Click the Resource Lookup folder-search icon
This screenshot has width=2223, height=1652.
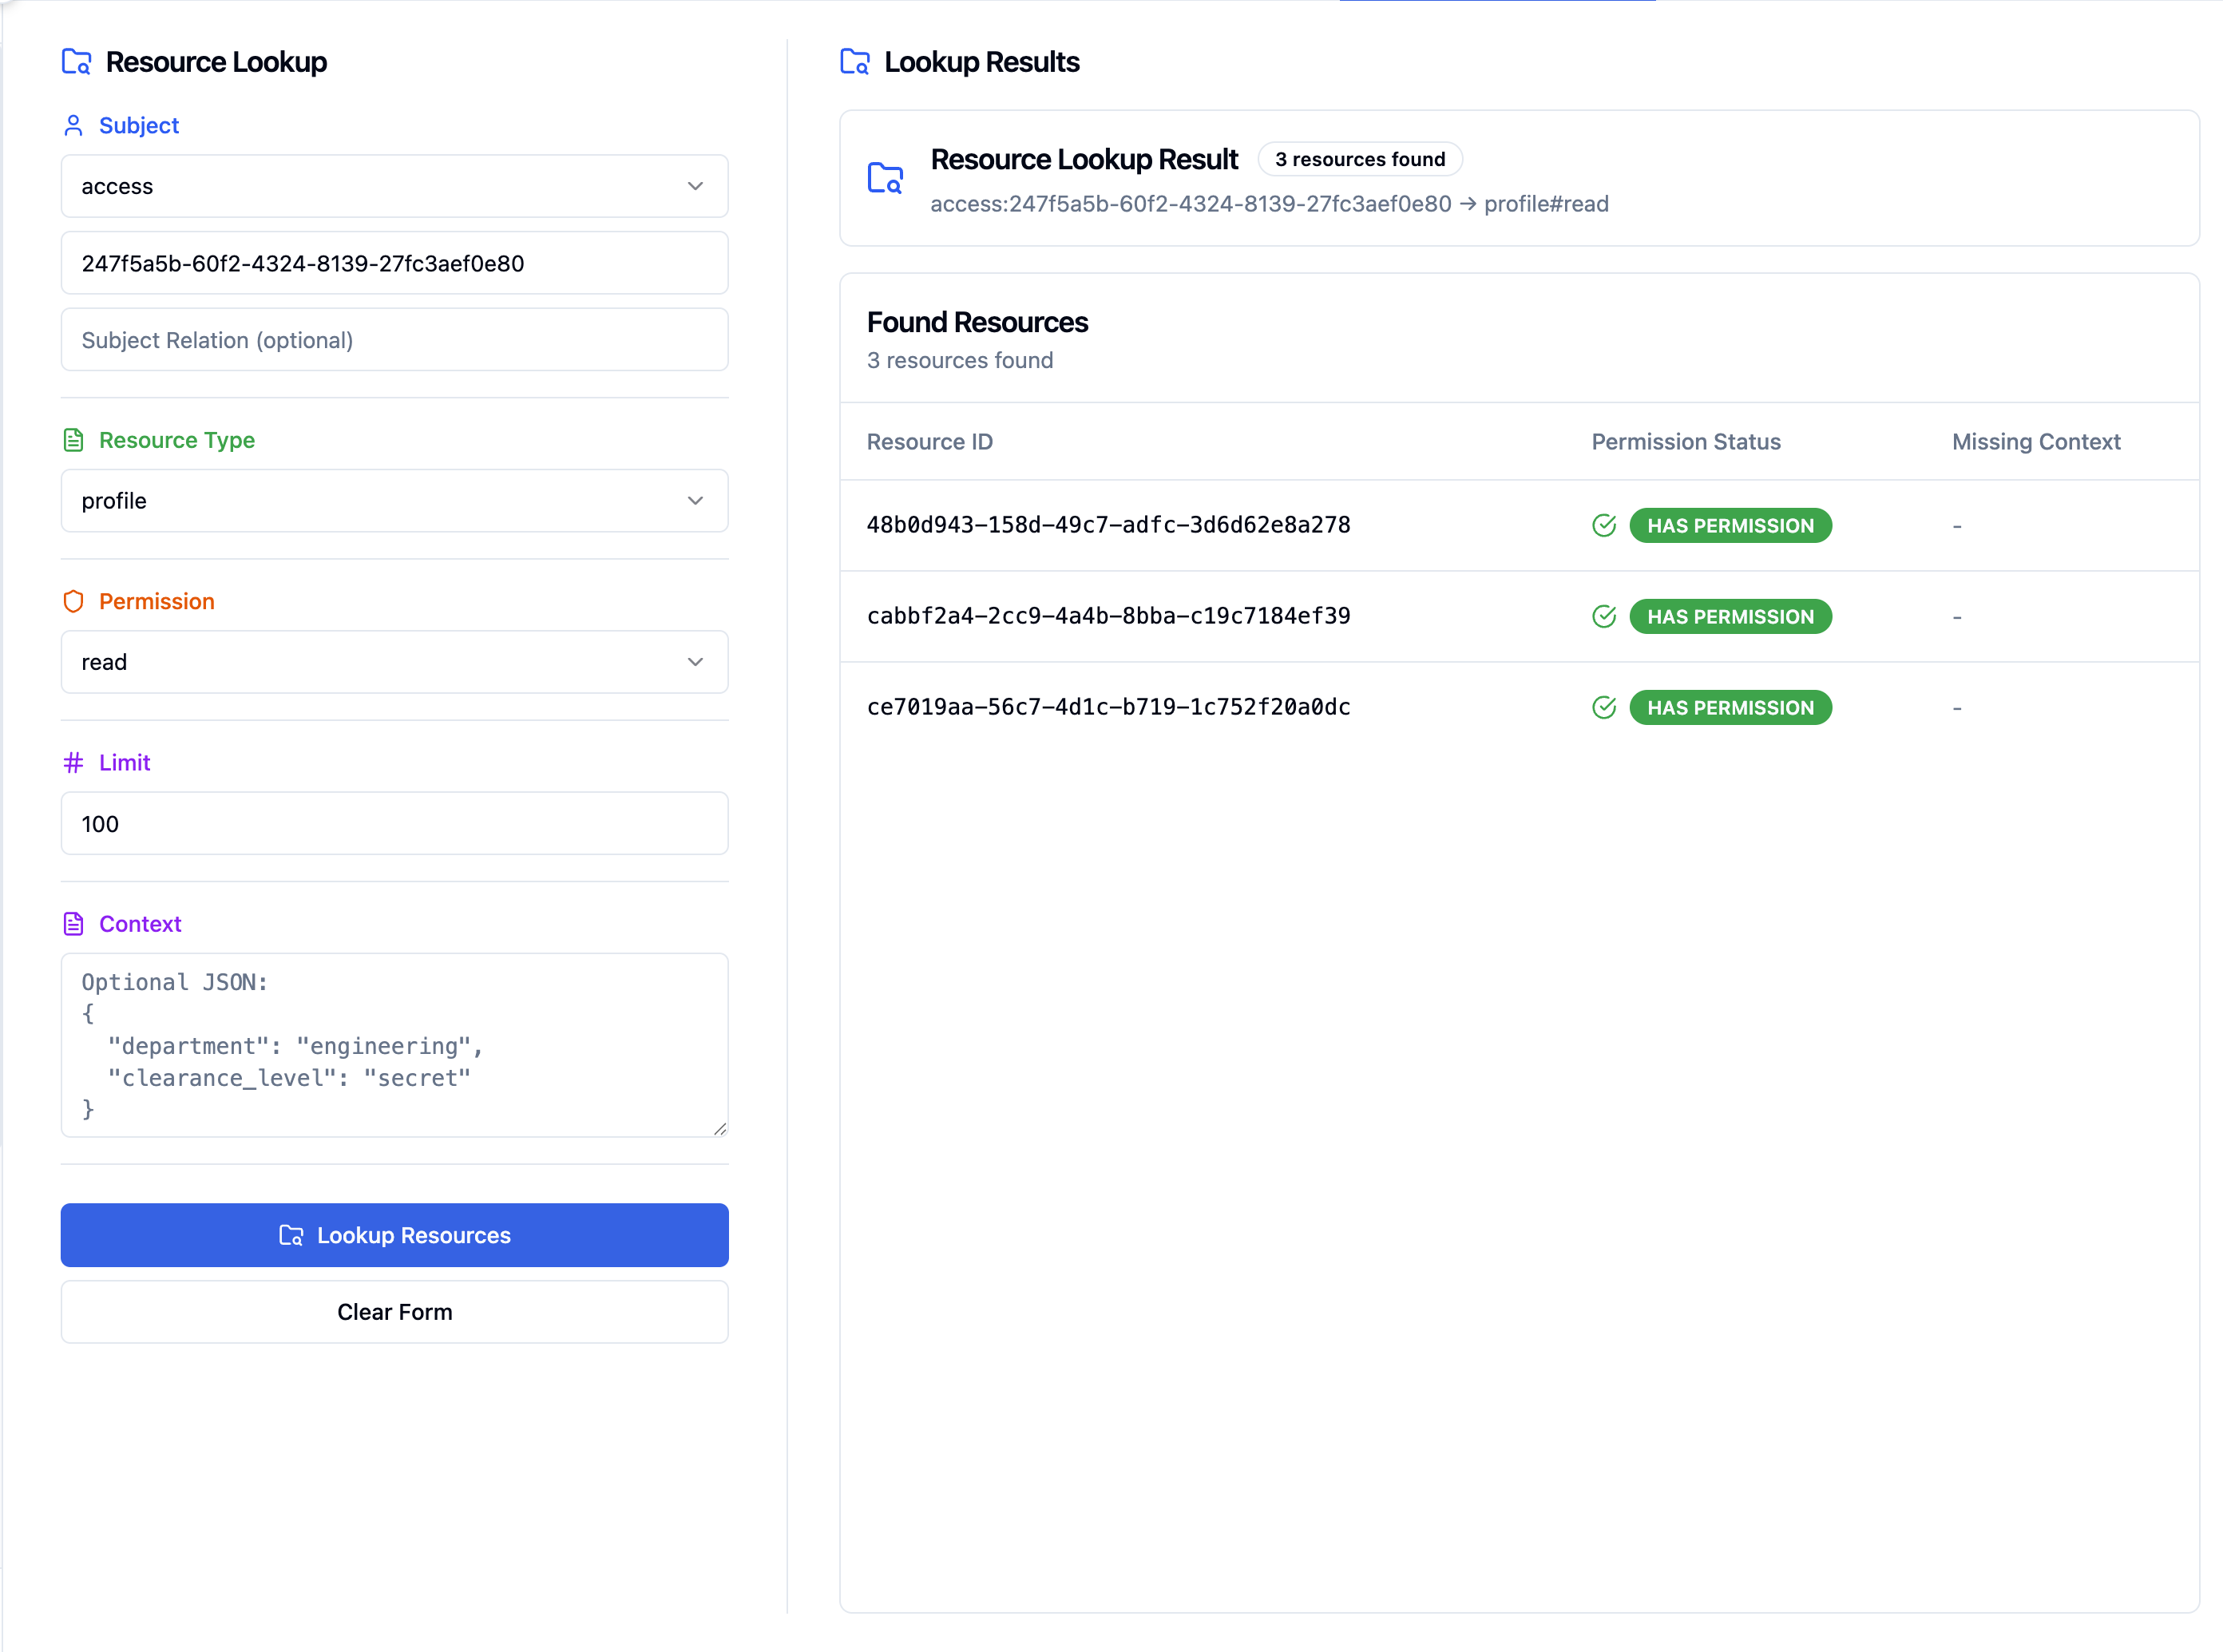click(76, 62)
